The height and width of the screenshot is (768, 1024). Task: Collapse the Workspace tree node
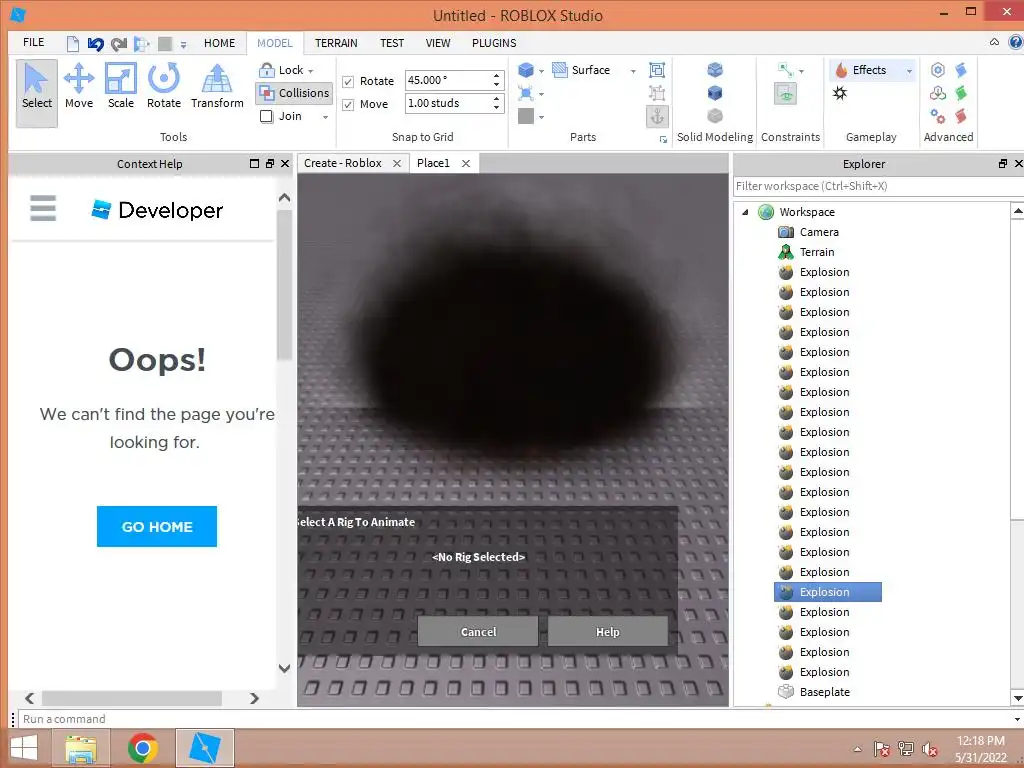click(745, 212)
